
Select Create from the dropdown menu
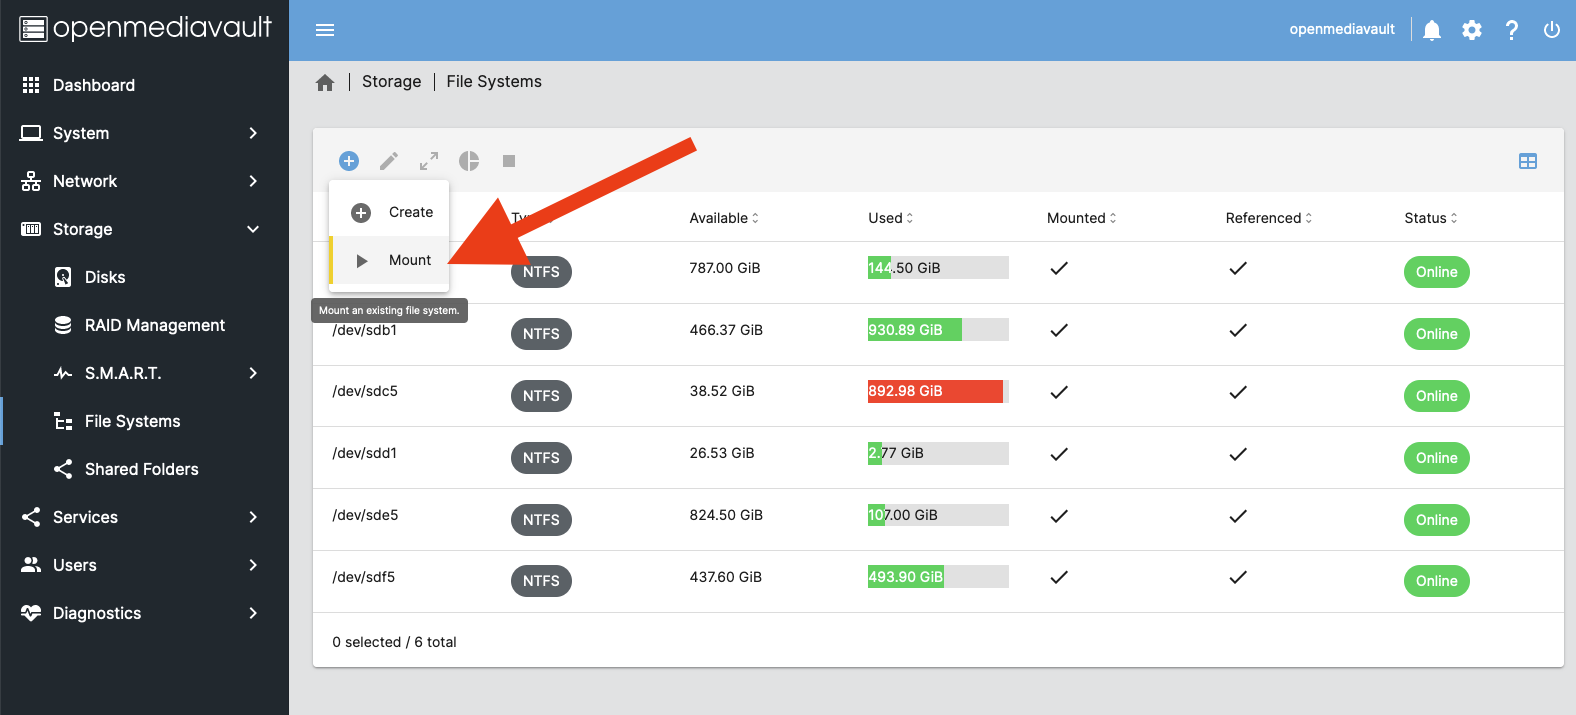coord(389,212)
